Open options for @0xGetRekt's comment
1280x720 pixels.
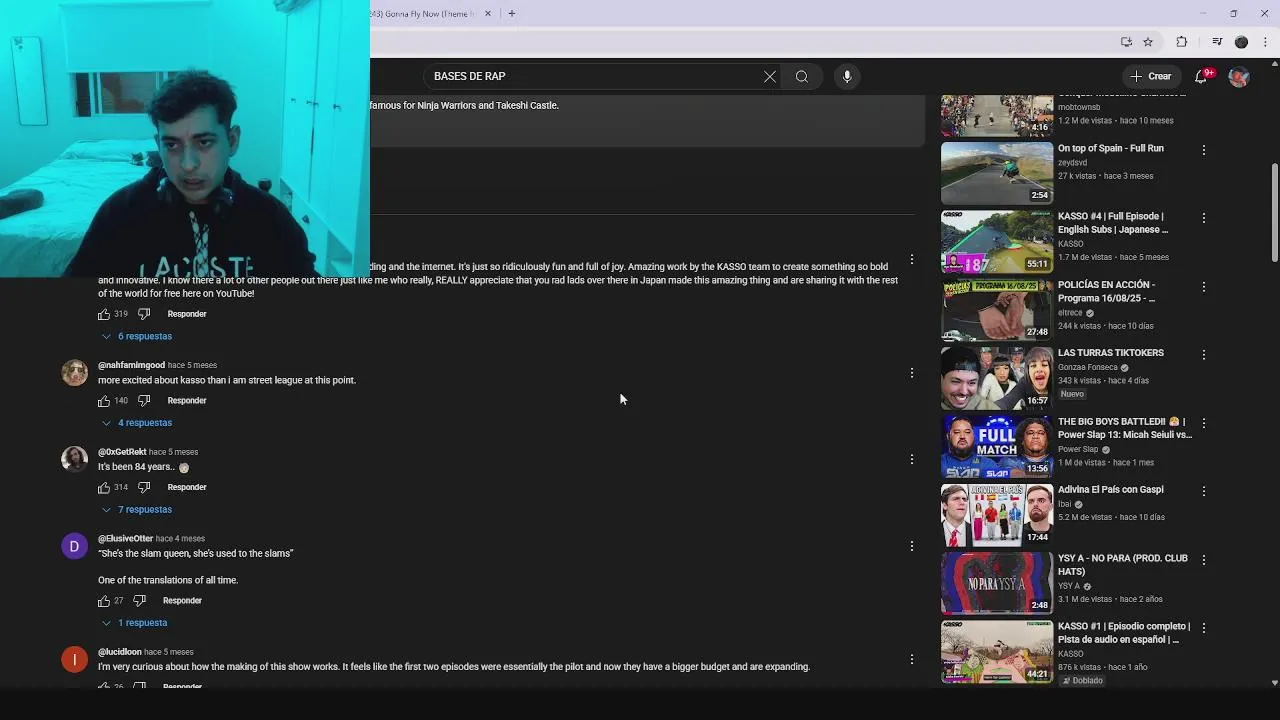coord(911,459)
